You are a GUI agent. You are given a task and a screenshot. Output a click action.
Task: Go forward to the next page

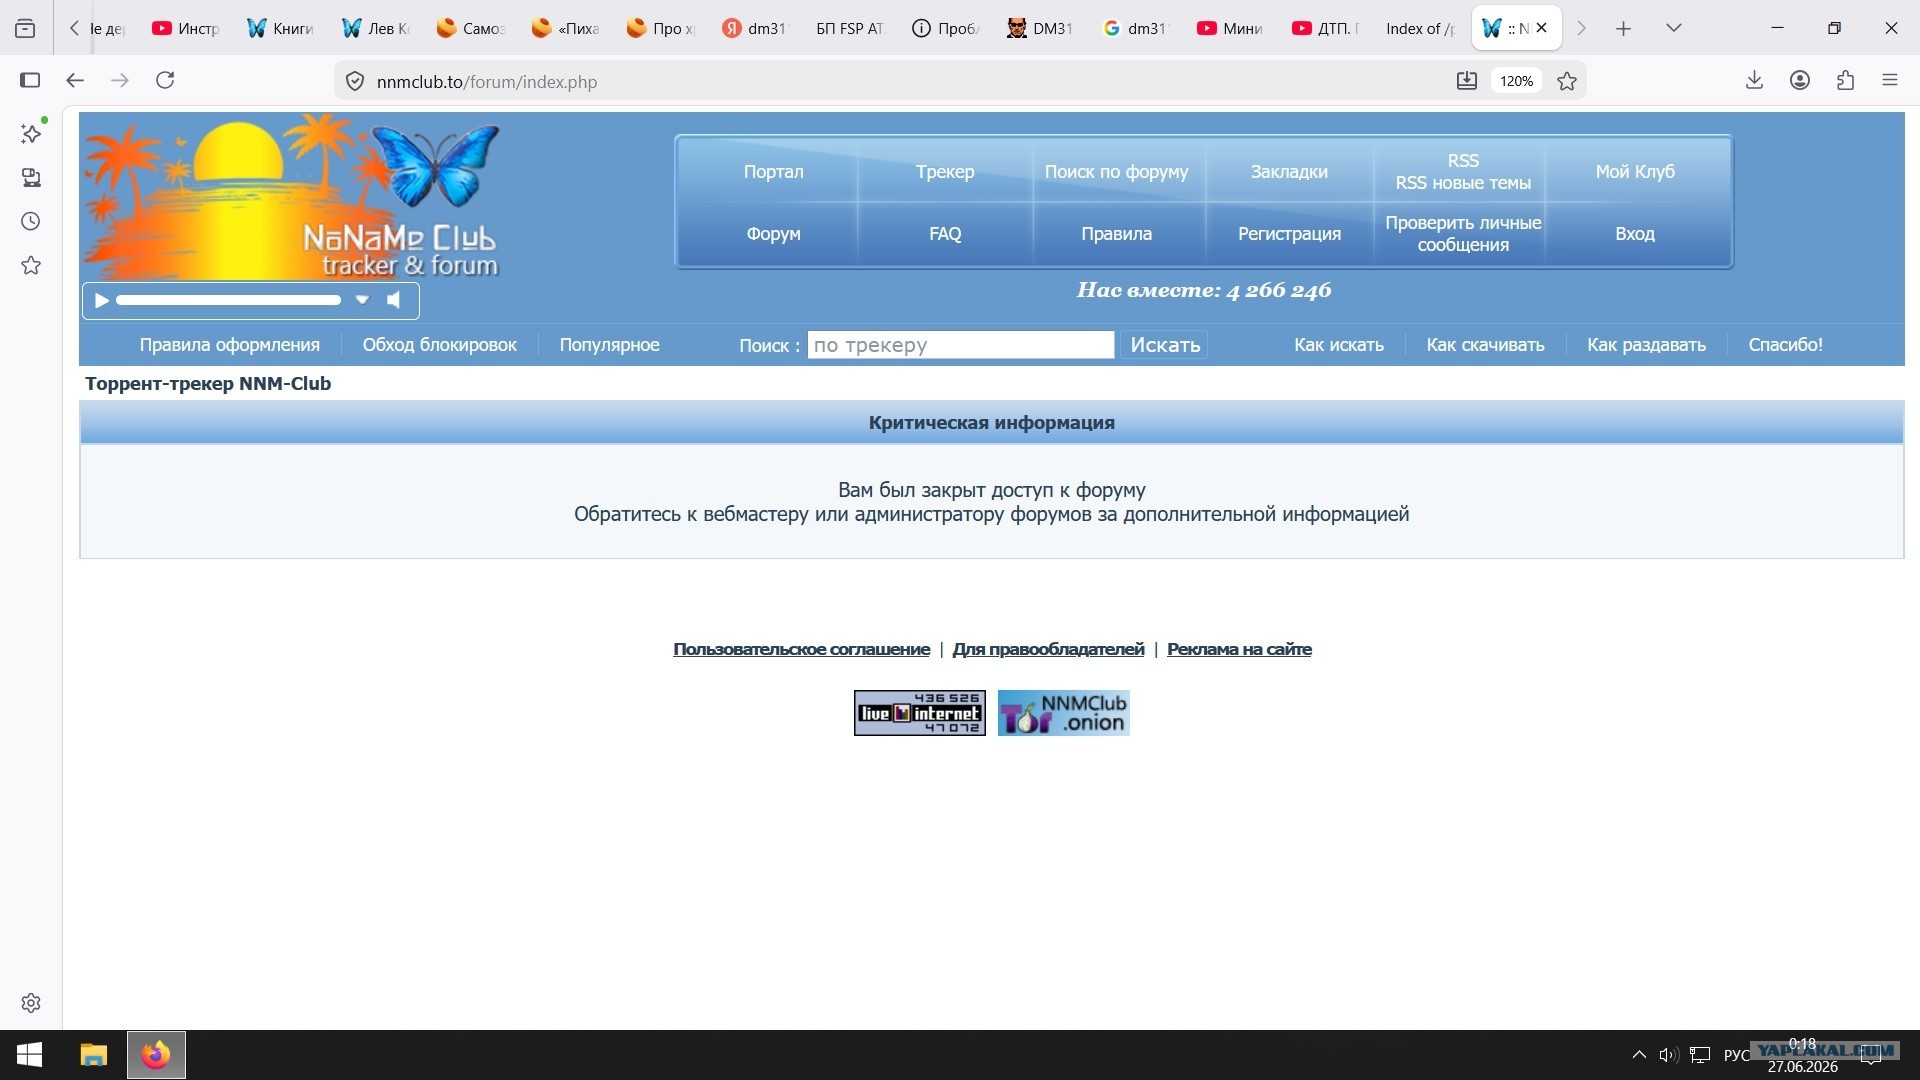120,80
